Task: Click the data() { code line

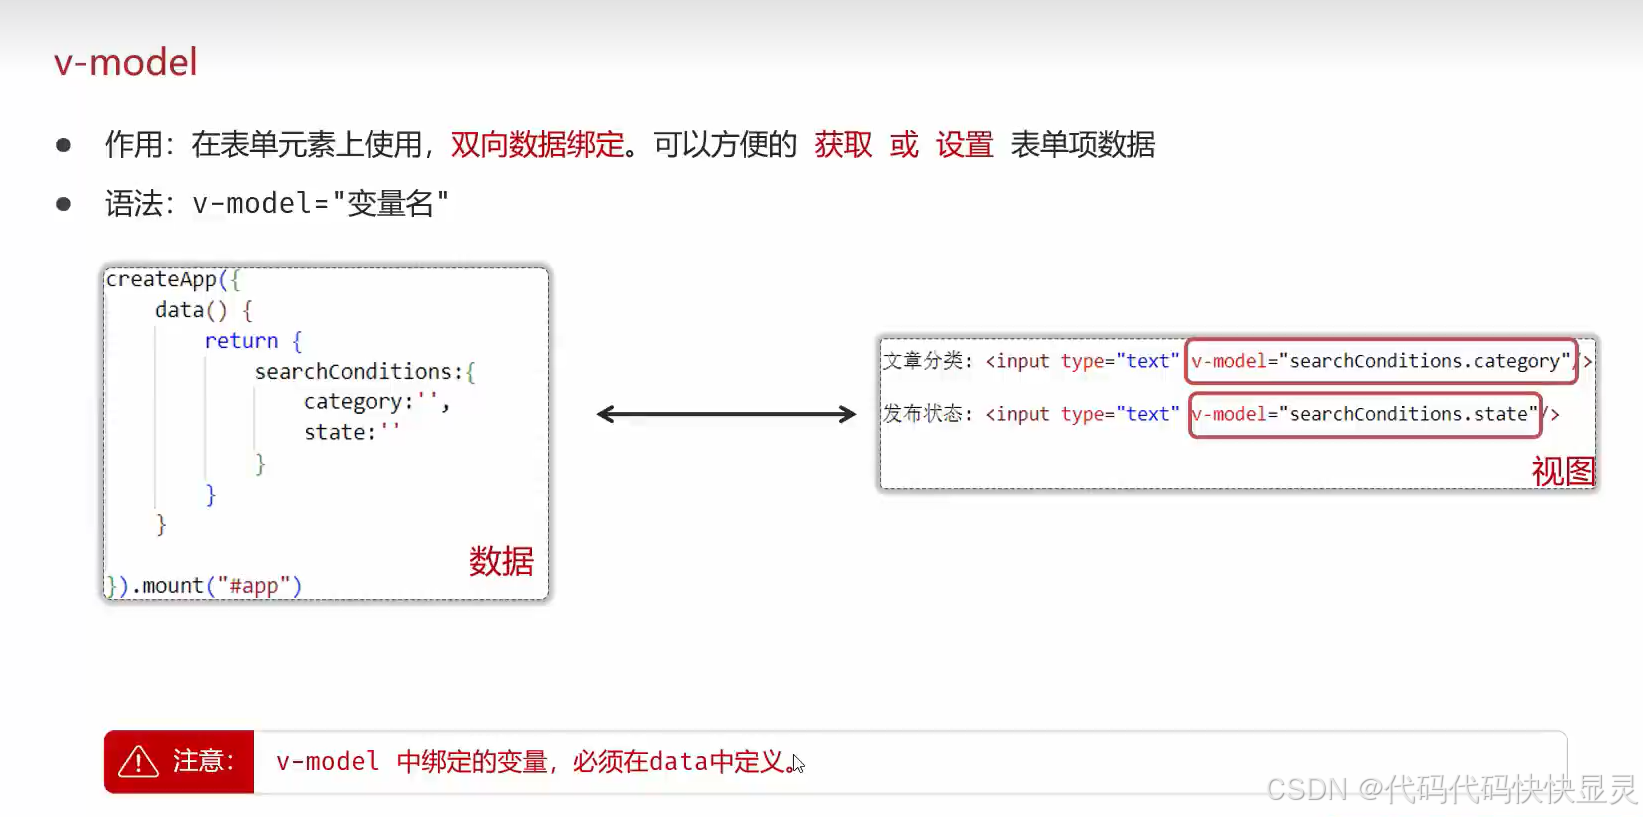Action: click(204, 310)
